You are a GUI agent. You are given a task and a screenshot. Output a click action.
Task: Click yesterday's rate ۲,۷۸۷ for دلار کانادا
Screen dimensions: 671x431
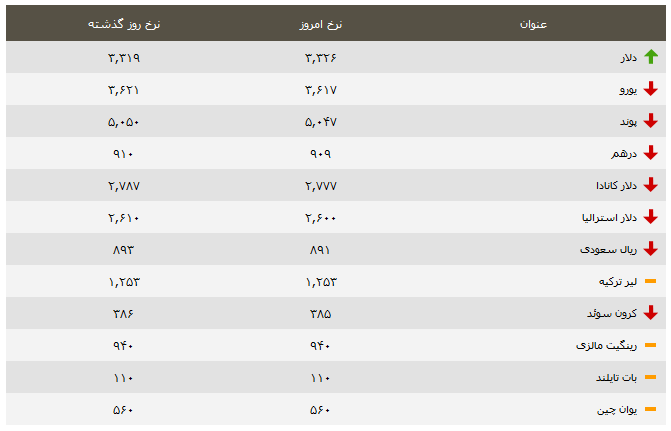click(124, 186)
